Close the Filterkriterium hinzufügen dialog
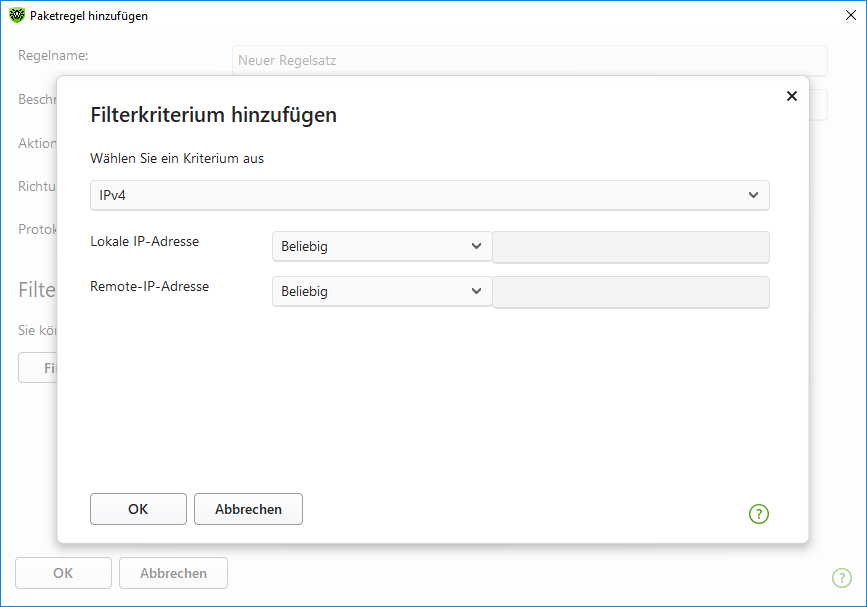Viewport: 867px width, 607px height. pos(791,96)
